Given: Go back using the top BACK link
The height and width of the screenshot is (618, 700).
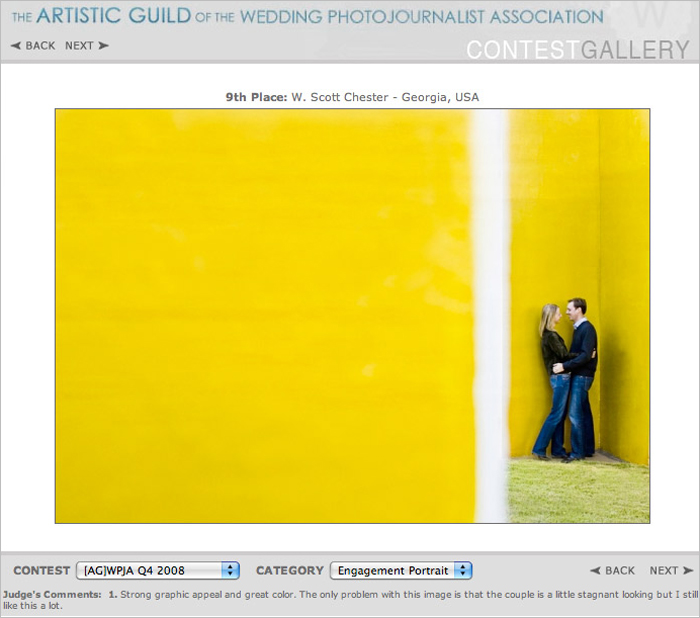Looking at the screenshot, I should (33, 46).
